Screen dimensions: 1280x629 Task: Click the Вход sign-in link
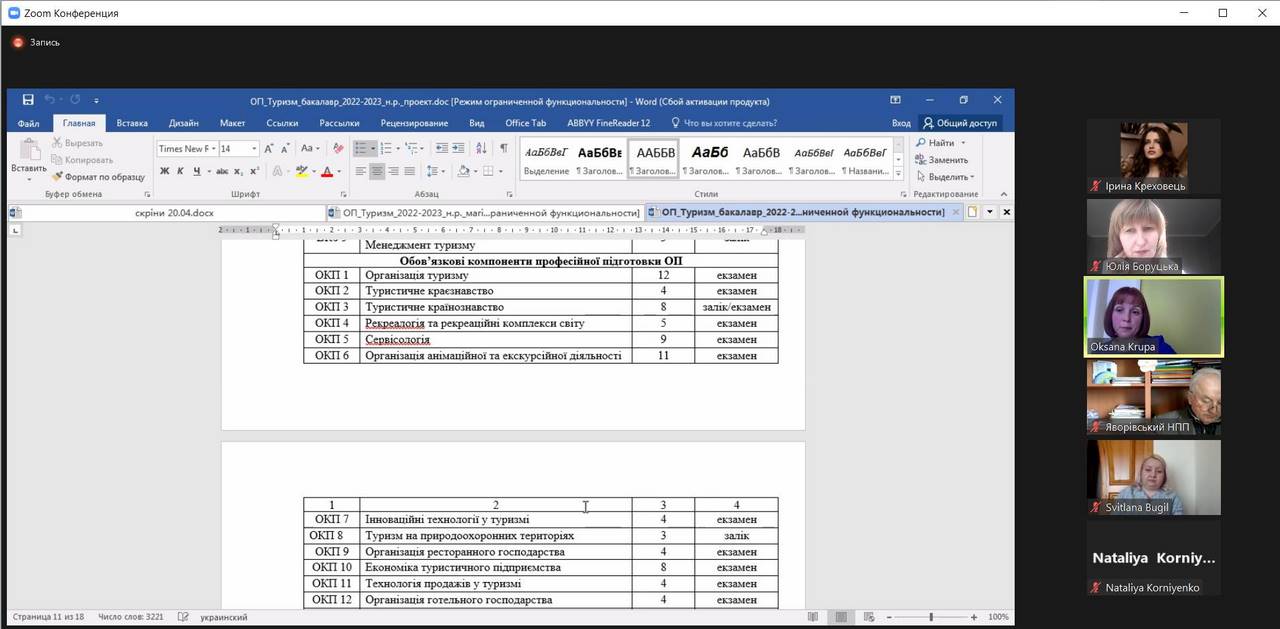[x=901, y=123]
